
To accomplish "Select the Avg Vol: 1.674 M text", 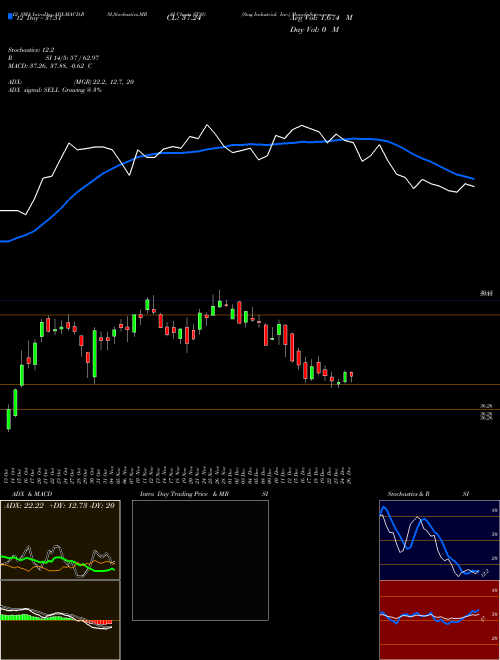I will 321,18.
